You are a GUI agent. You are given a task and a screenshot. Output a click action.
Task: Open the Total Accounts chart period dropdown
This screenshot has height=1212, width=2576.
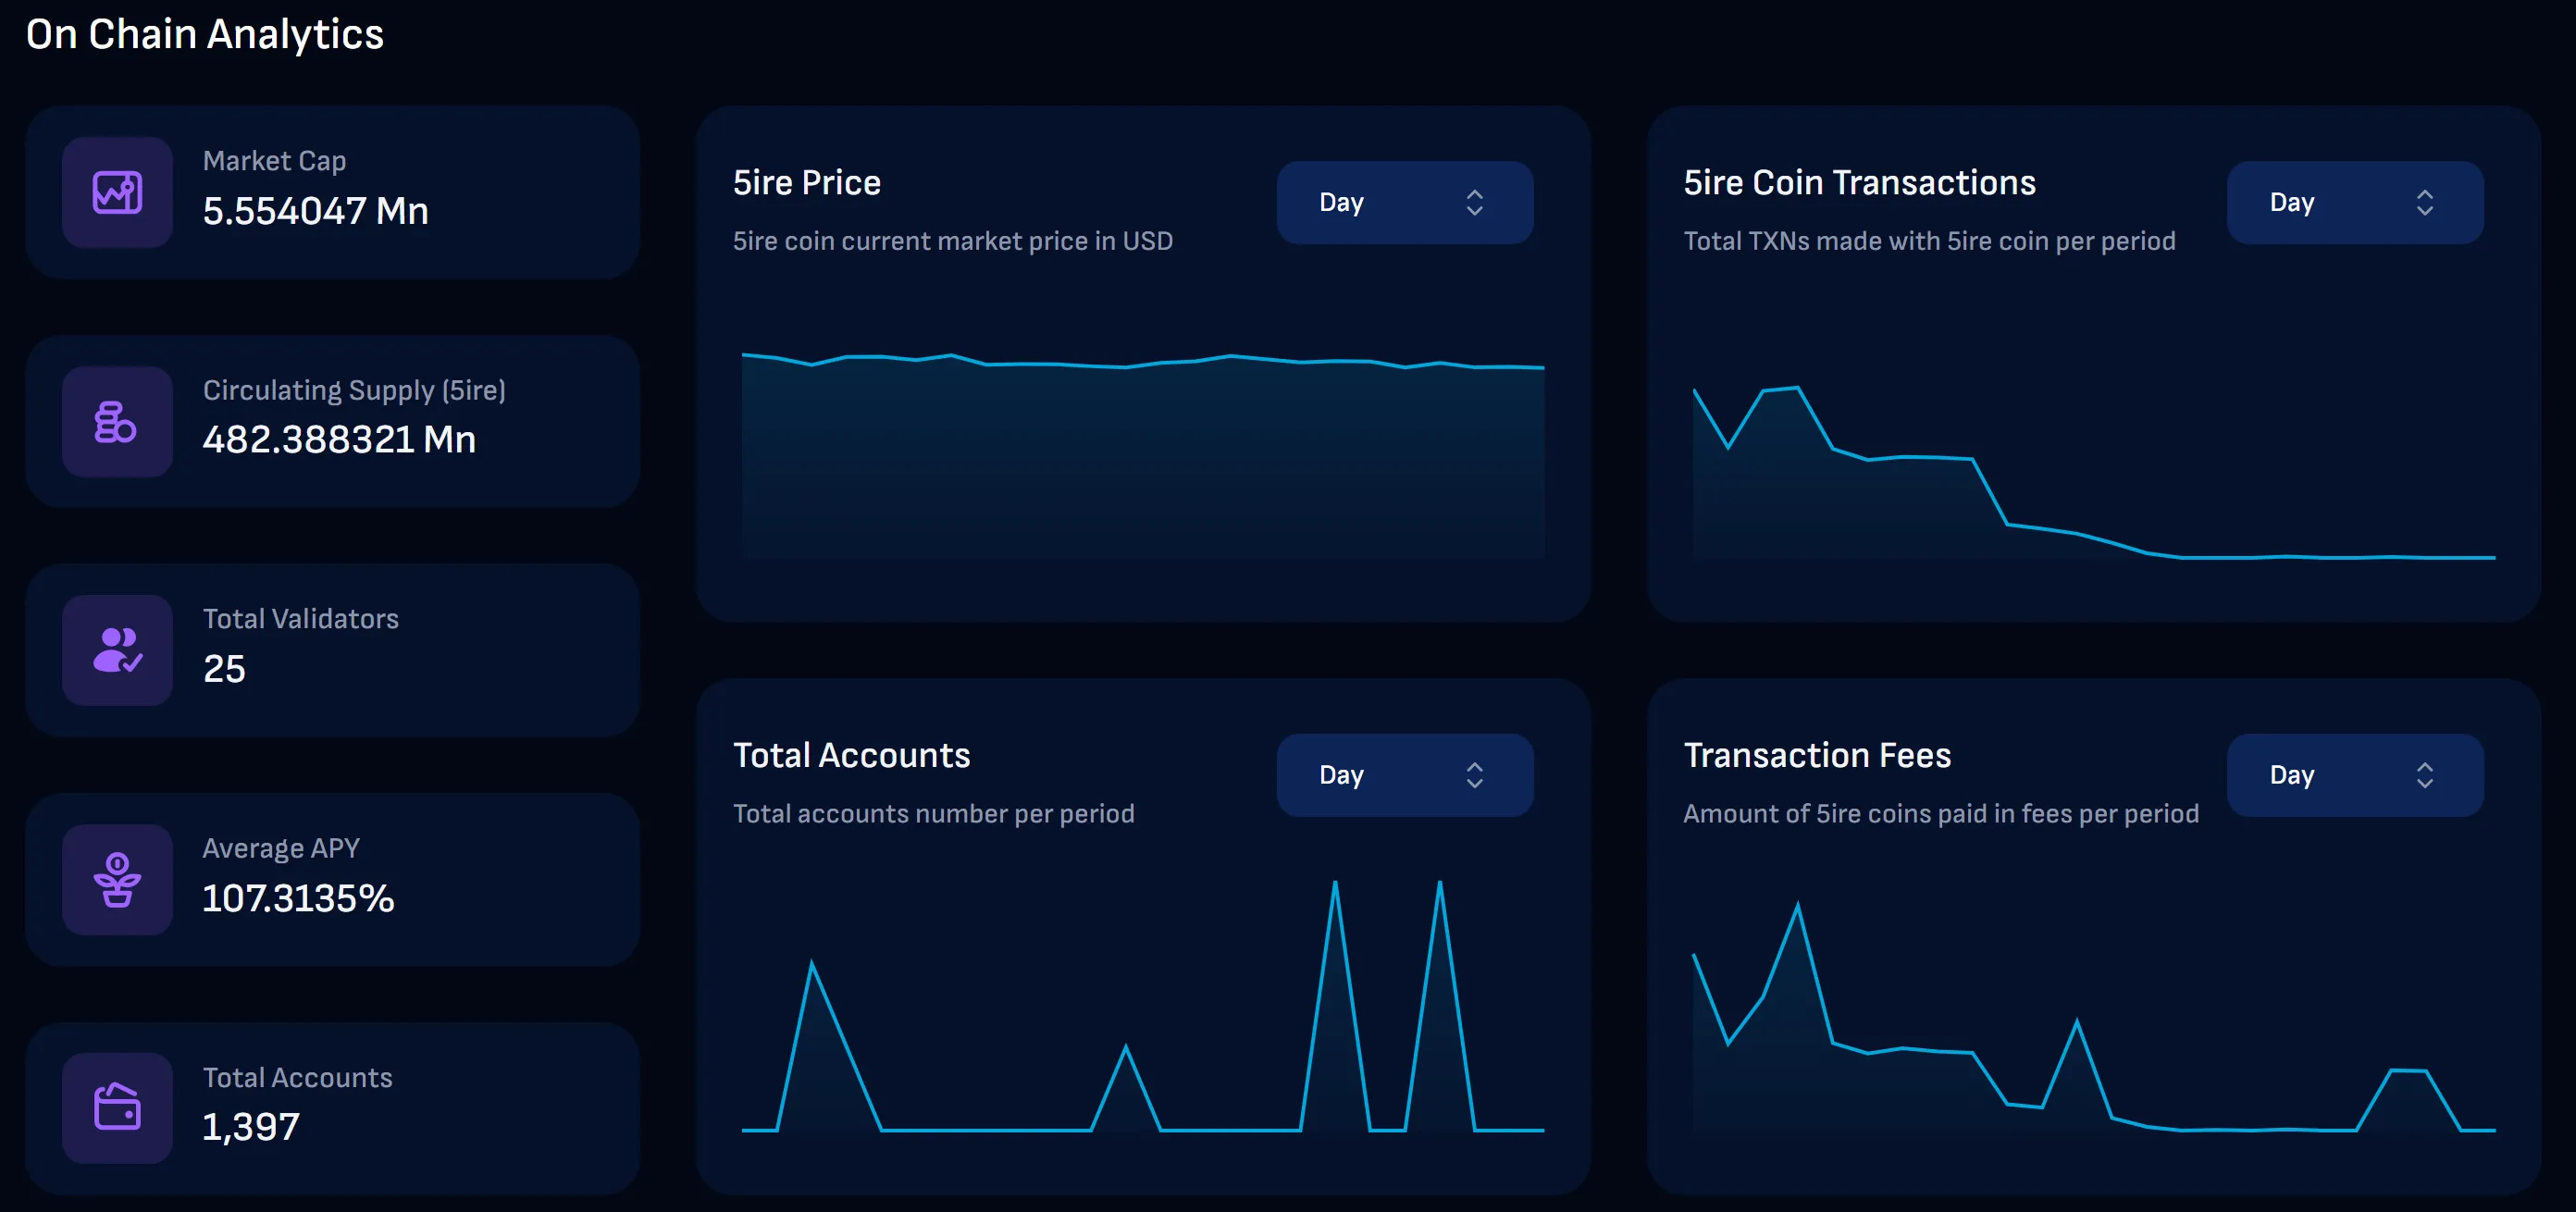(1404, 775)
